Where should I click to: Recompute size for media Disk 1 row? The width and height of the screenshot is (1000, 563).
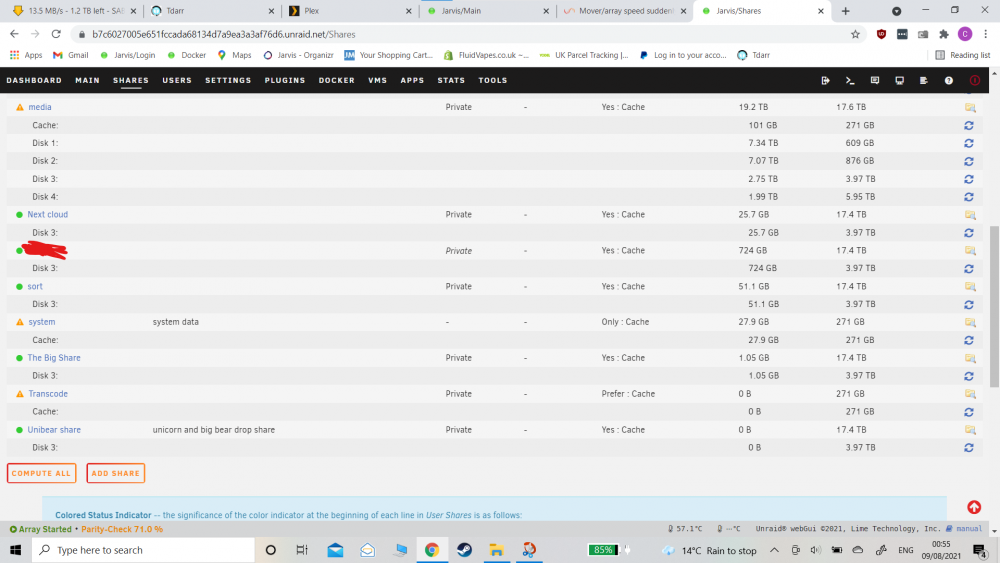coord(969,143)
